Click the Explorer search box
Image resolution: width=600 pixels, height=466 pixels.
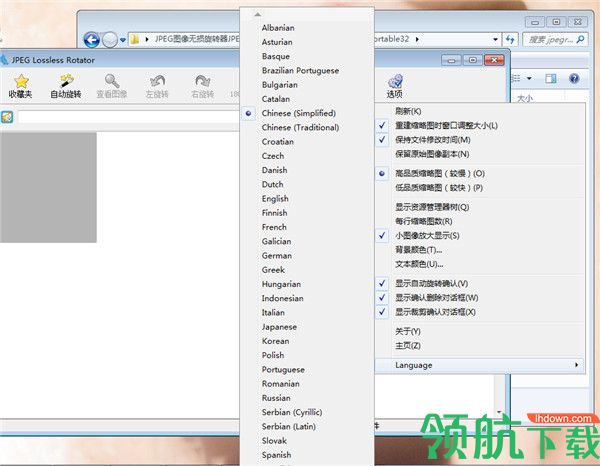(555, 39)
